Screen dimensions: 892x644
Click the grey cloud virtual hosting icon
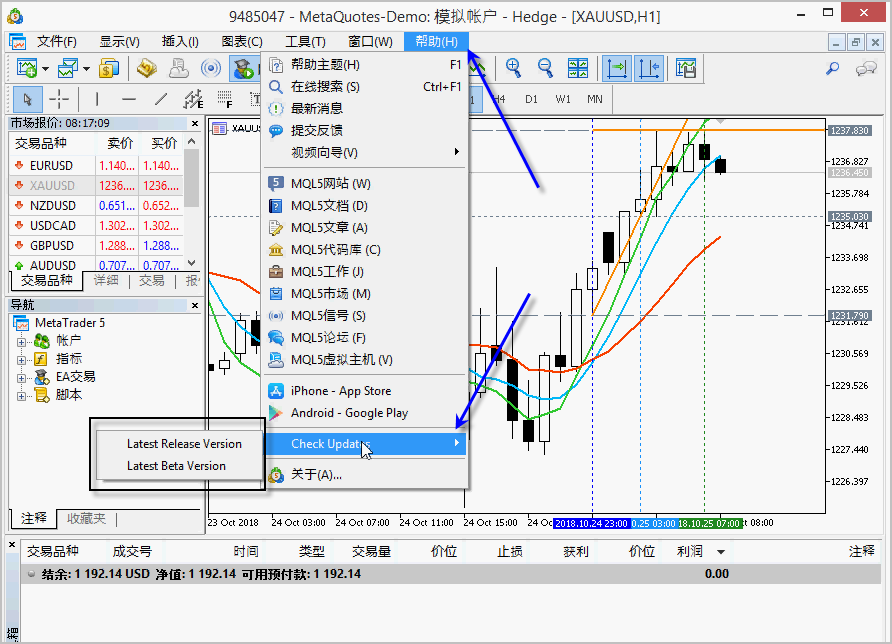click(179, 69)
